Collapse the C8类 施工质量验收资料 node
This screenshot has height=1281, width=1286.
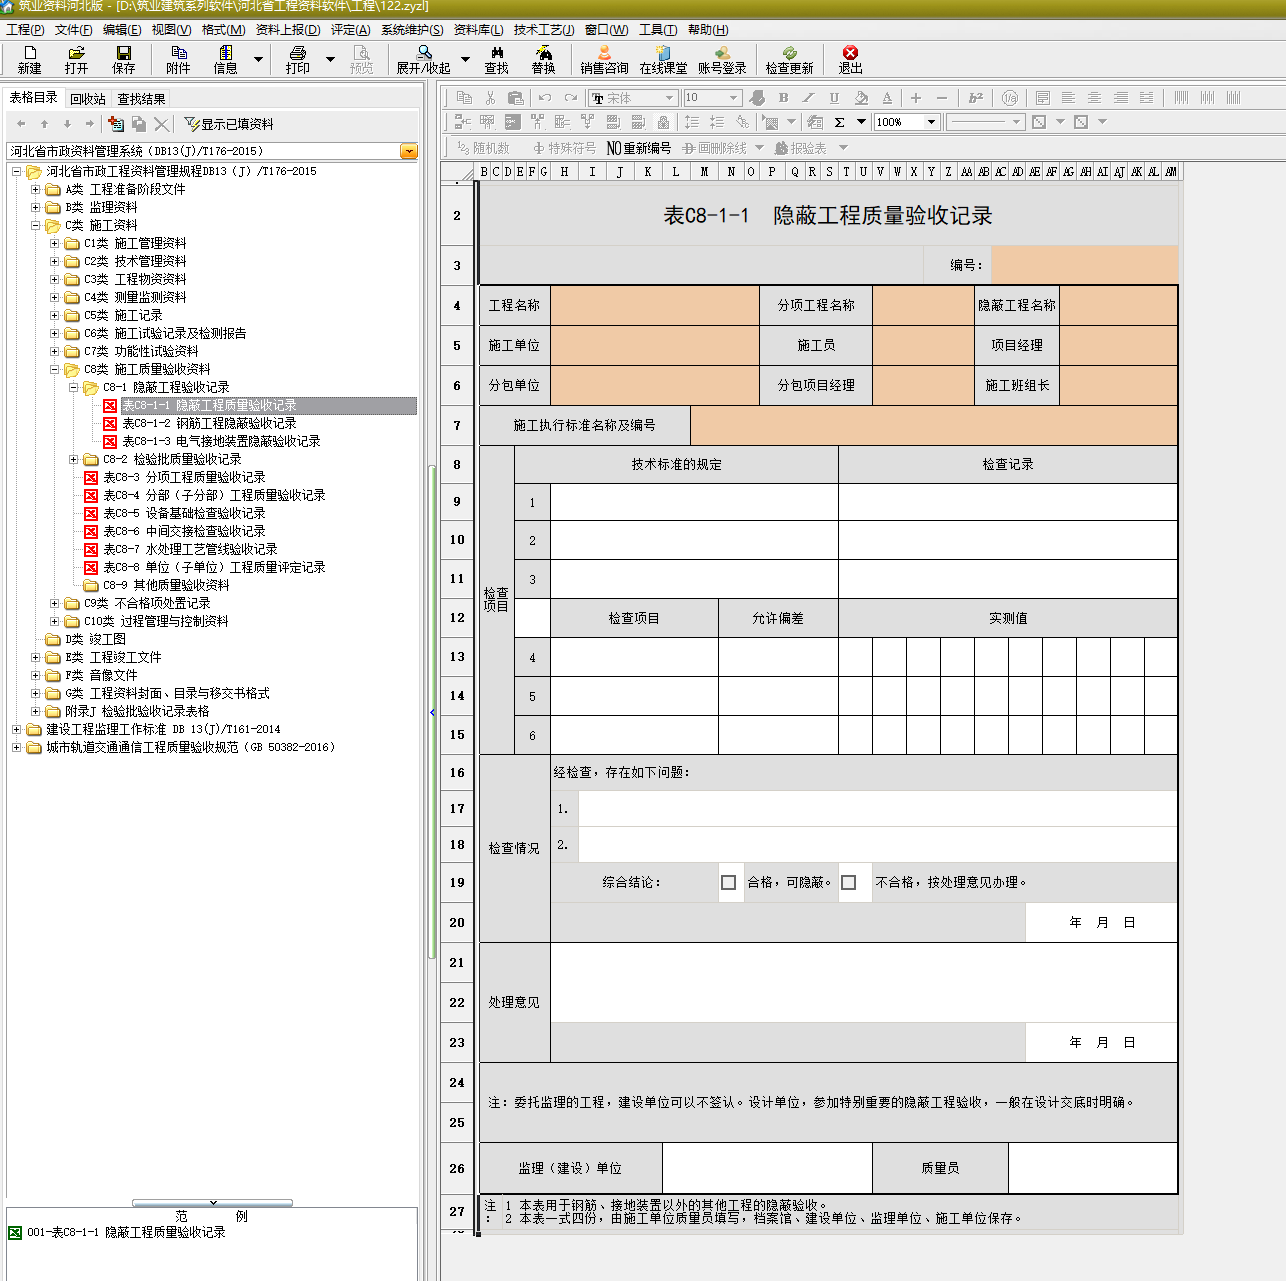tap(55, 369)
